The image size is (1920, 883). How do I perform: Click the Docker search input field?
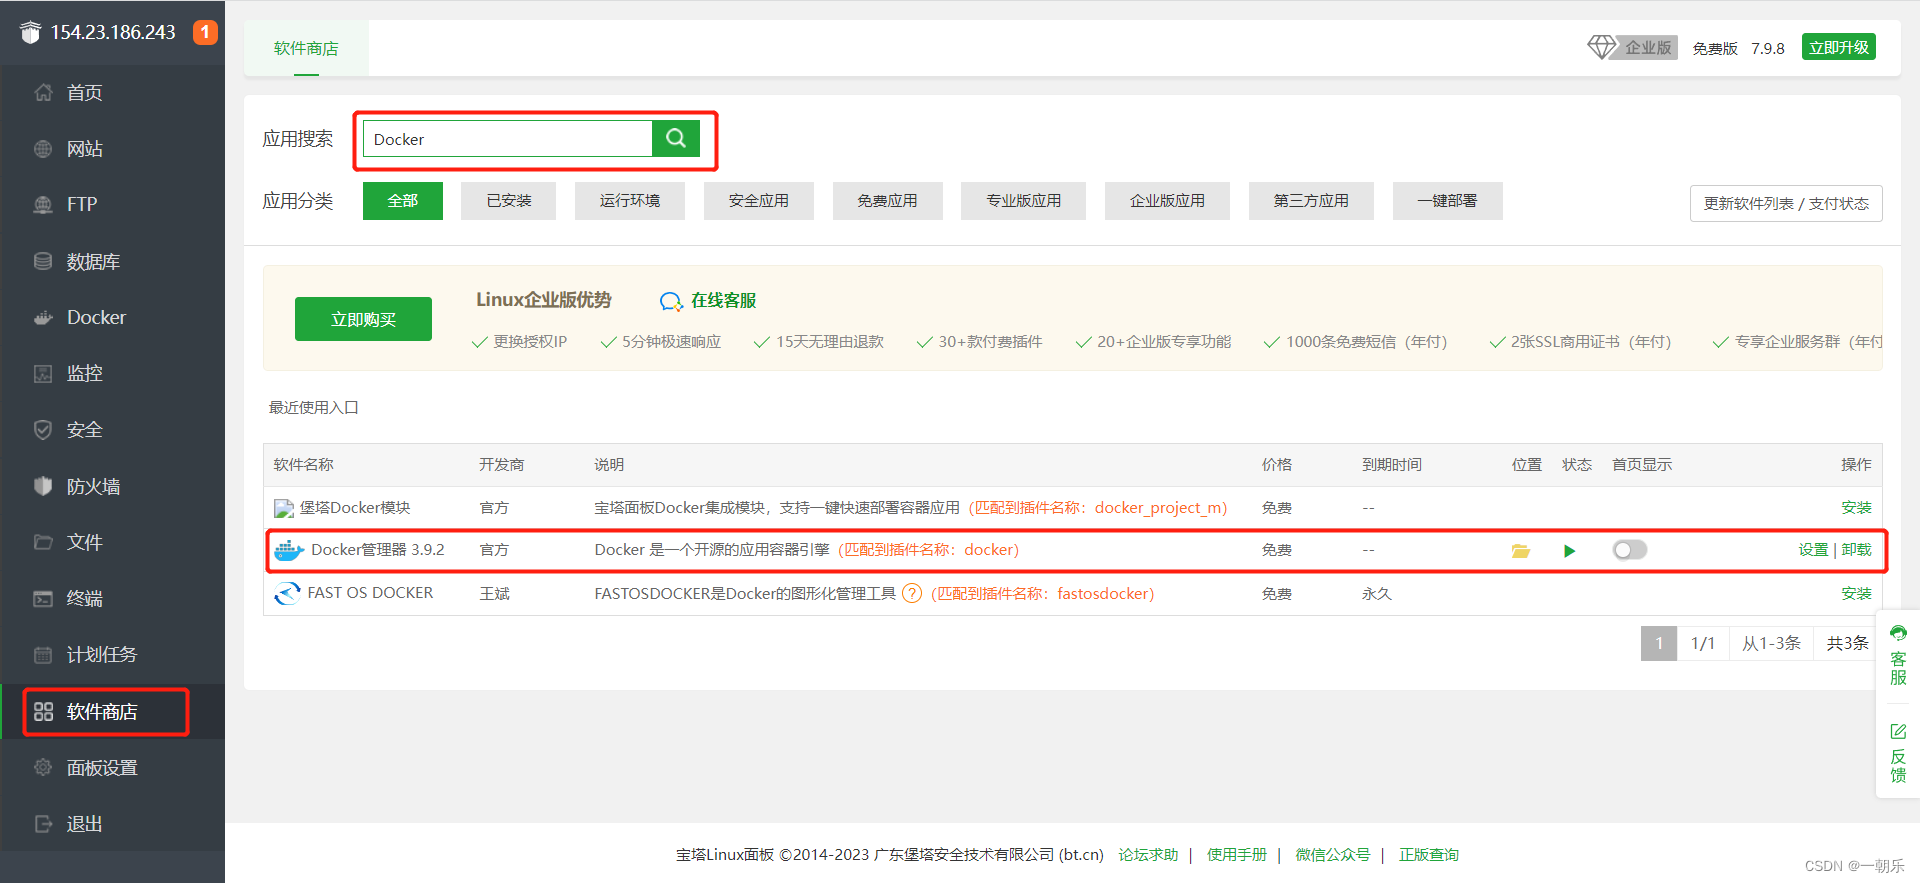click(x=508, y=139)
